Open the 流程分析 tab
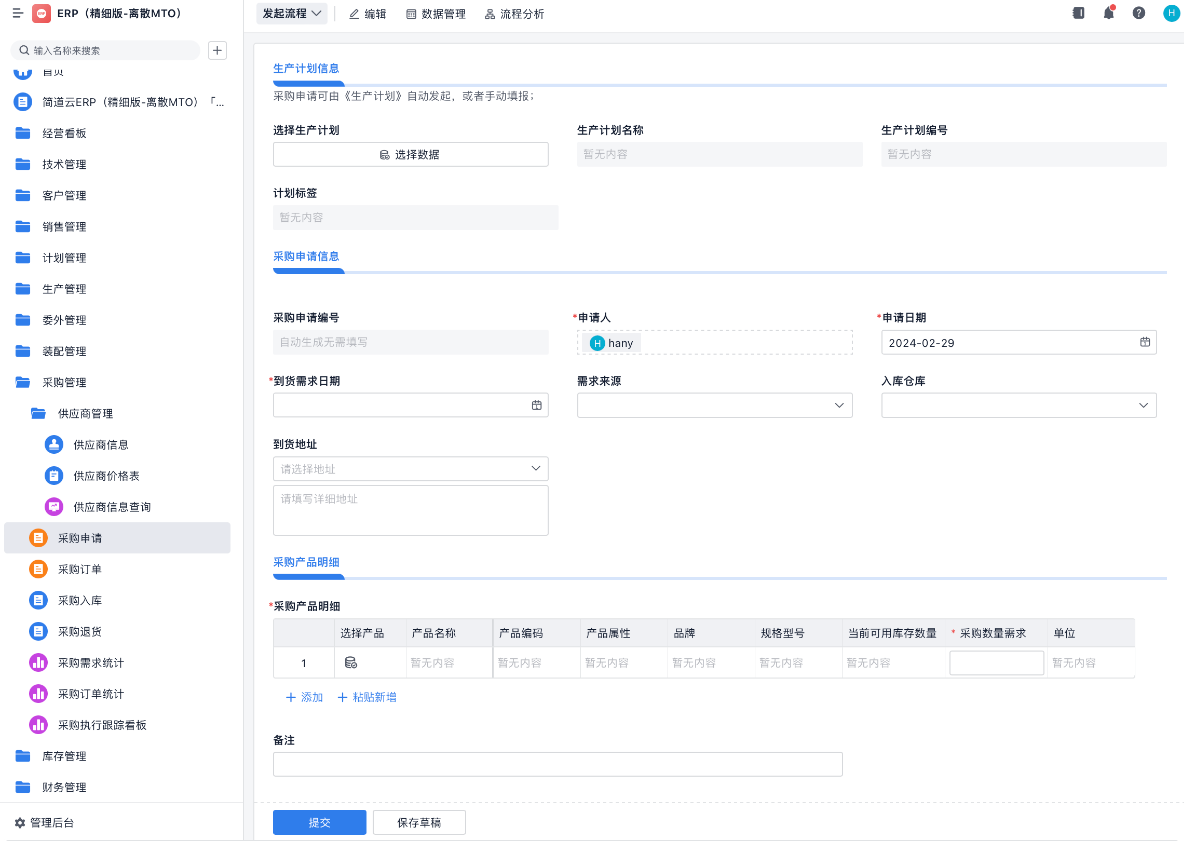Screen dimensions: 1184x843 click(514, 14)
